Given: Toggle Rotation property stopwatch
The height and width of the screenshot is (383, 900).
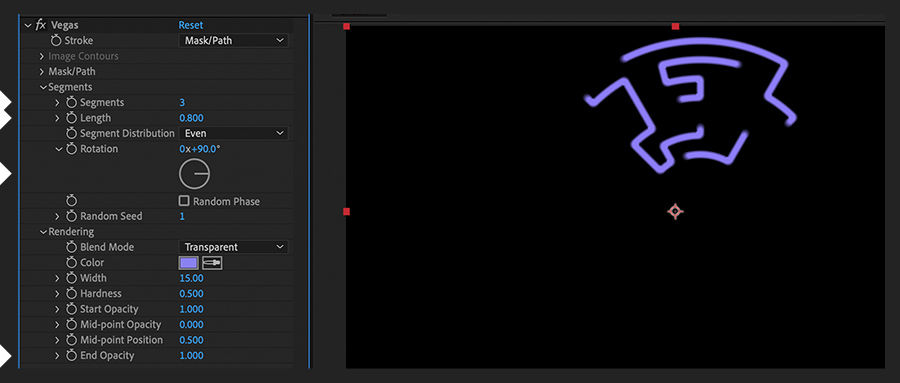Looking at the screenshot, I should 71,149.
